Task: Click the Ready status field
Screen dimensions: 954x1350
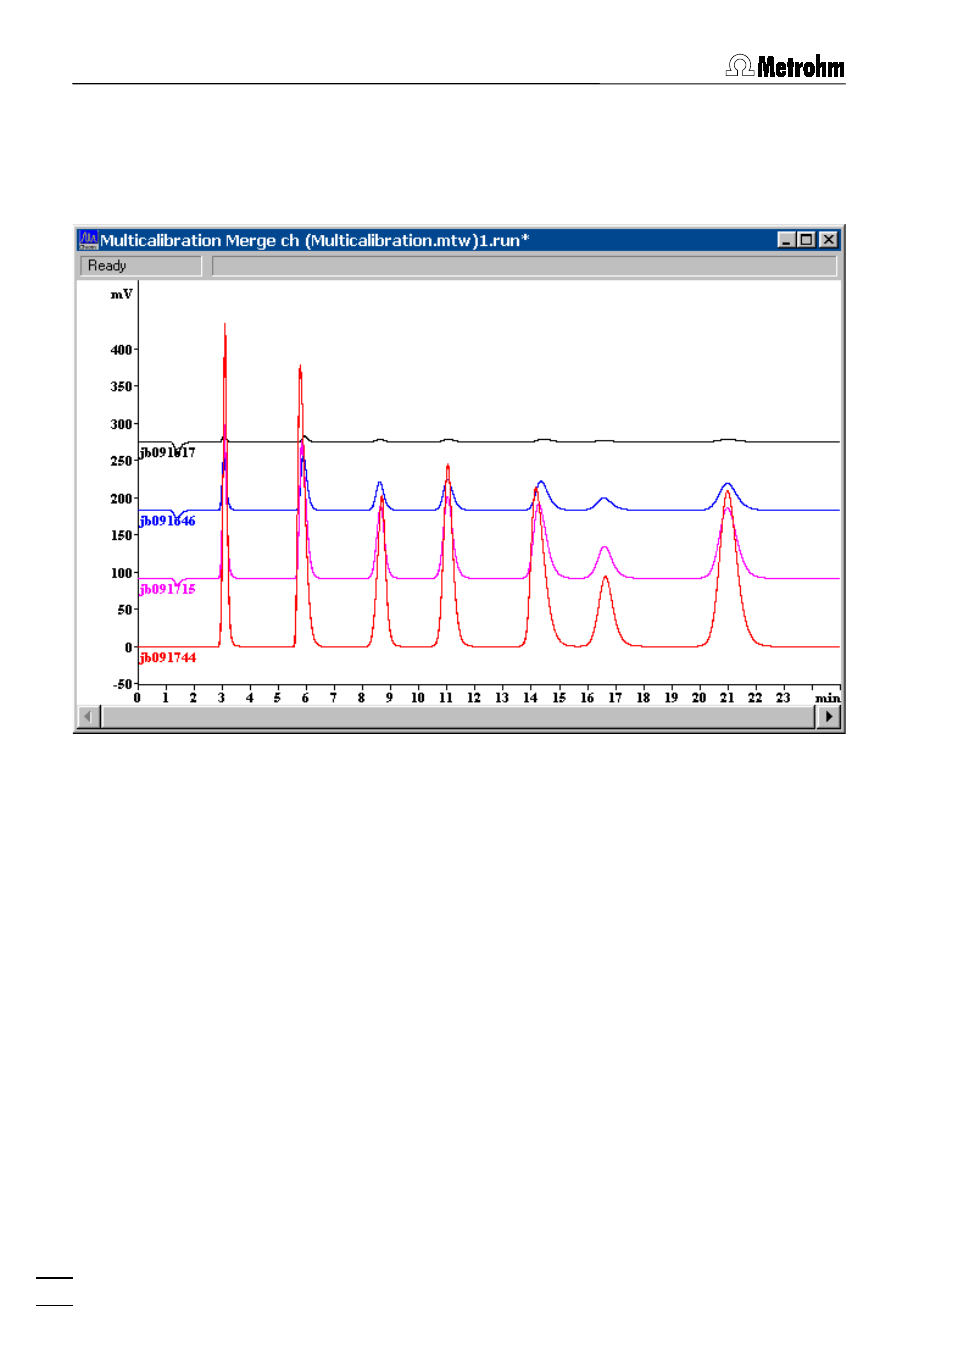Action: pyautogui.click(x=140, y=266)
